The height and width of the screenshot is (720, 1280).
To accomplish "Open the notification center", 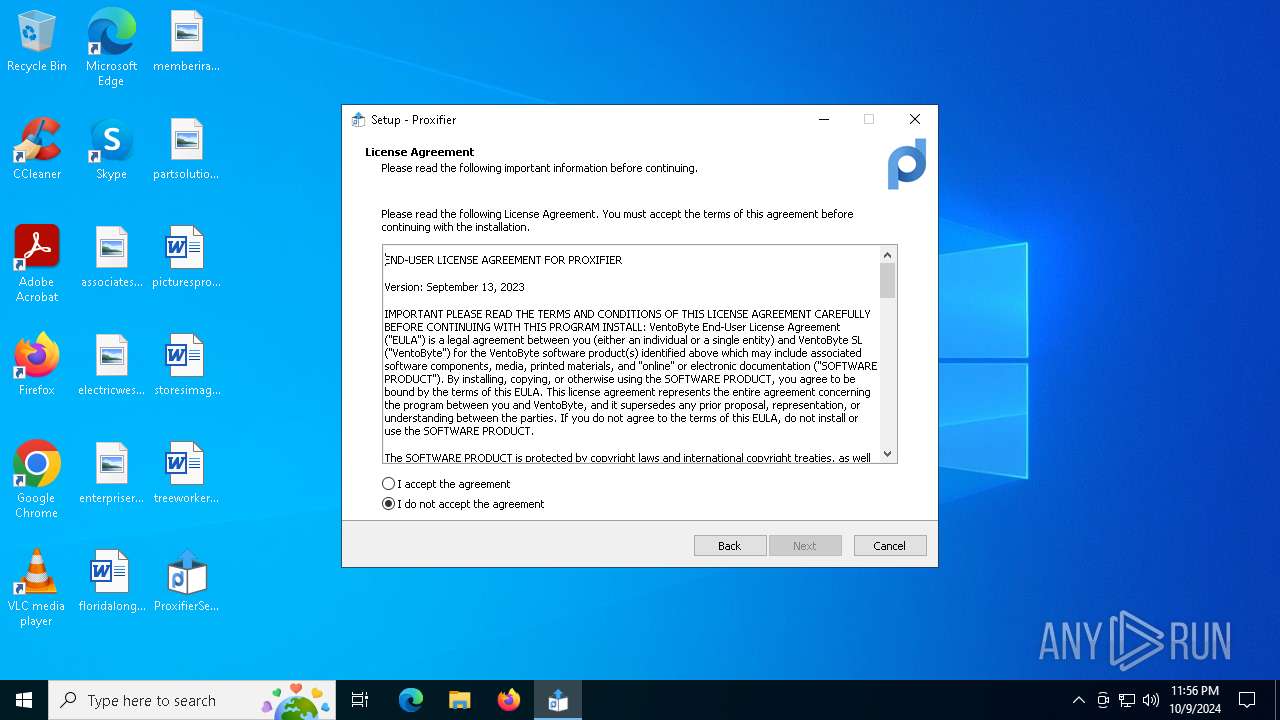I will (x=1247, y=700).
